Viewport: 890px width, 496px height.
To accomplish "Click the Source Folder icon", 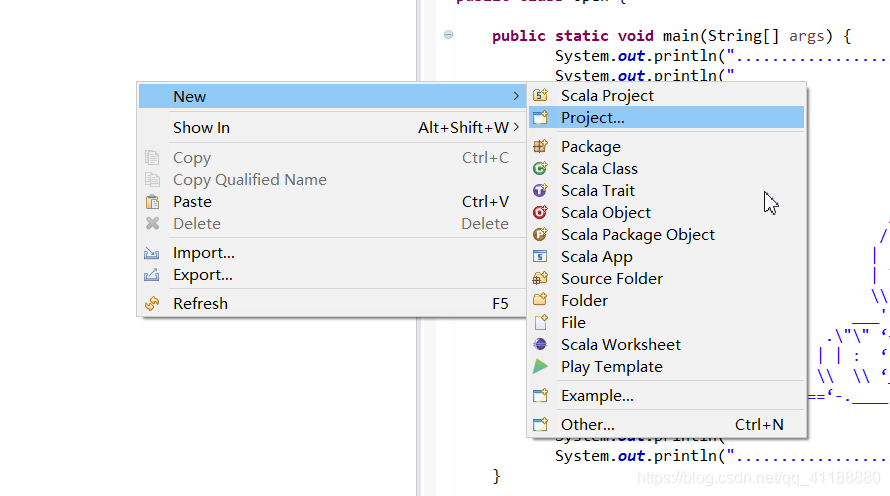I will point(540,279).
